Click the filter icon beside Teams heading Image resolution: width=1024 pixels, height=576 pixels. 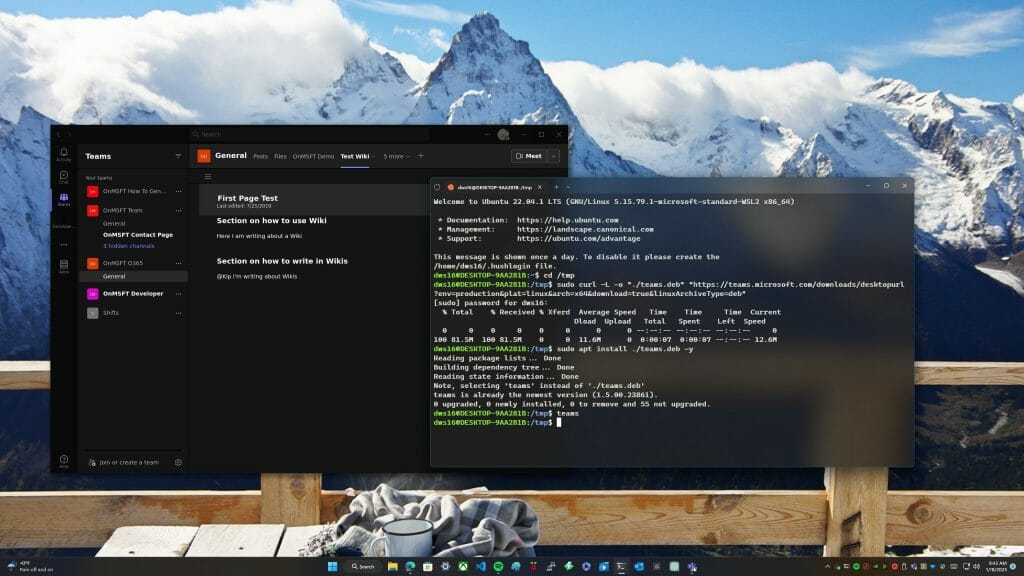[x=178, y=157]
